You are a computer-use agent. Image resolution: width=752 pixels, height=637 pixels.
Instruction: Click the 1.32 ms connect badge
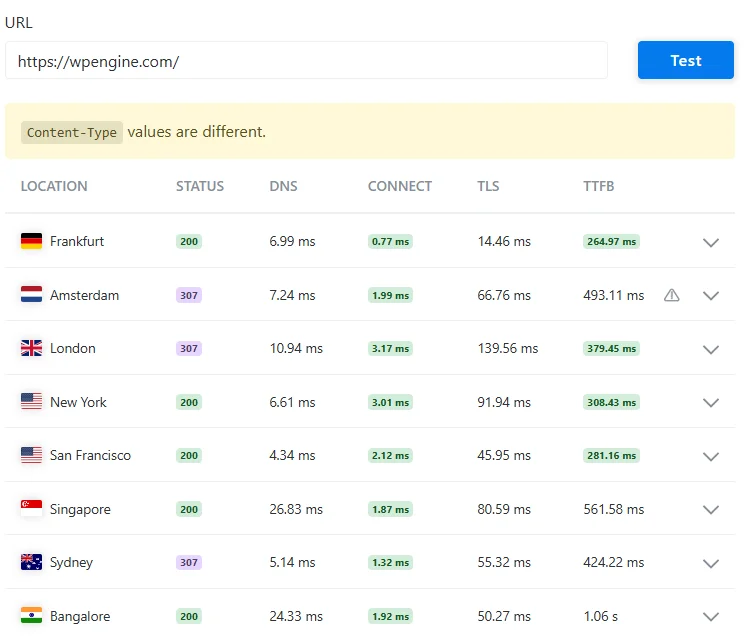coord(390,562)
